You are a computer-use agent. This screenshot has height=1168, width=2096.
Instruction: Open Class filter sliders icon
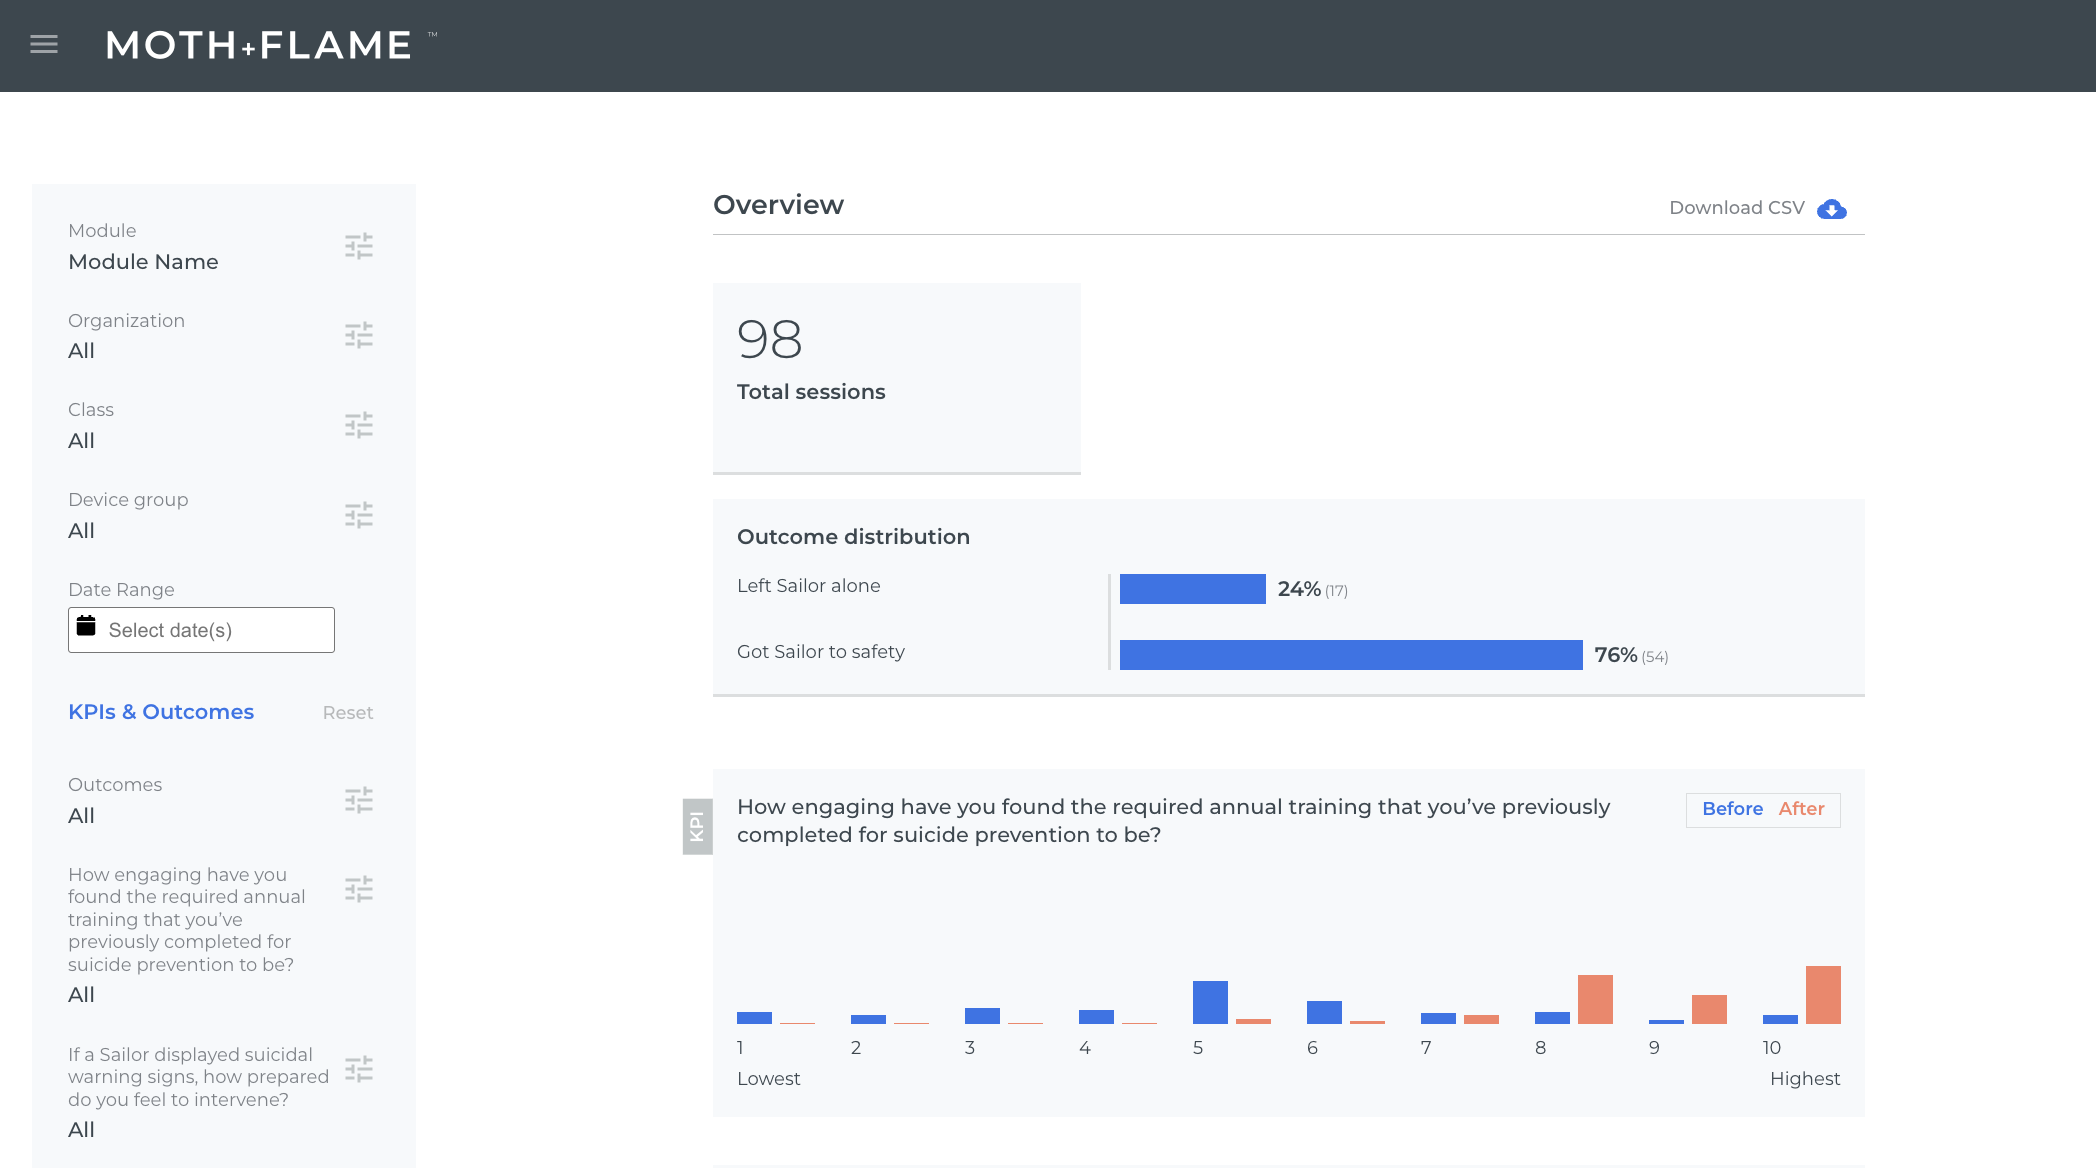pyautogui.click(x=359, y=425)
